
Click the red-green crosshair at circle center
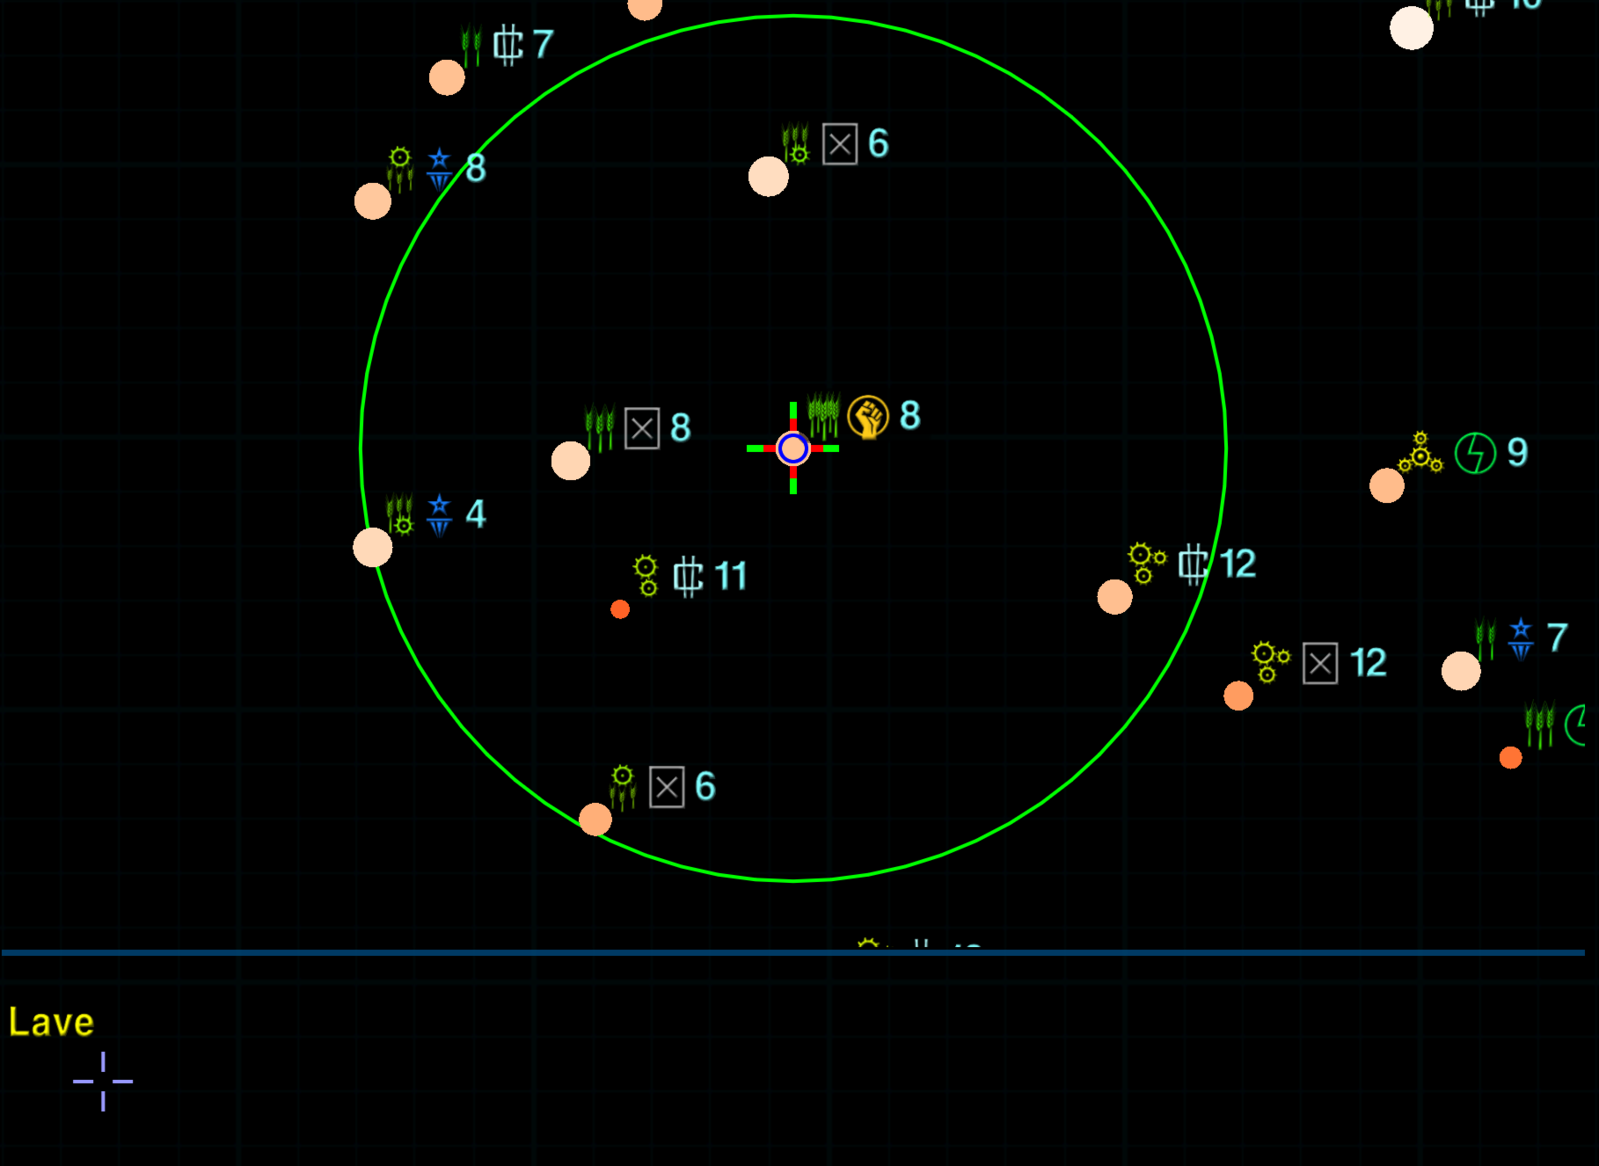tap(793, 449)
